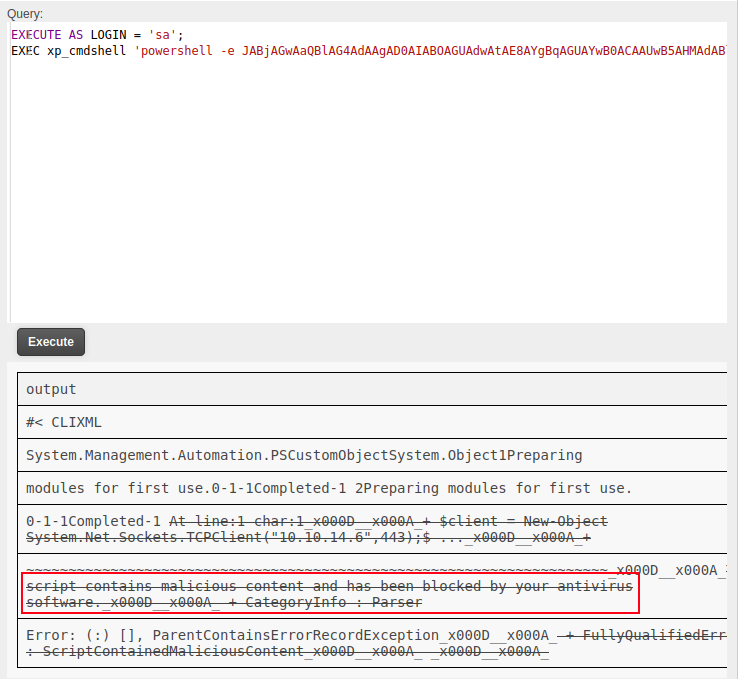Click the Execute button
The height and width of the screenshot is (679, 740).
[x=51, y=341]
